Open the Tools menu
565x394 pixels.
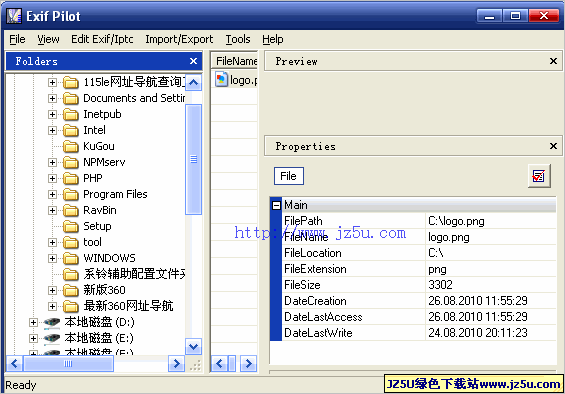coord(238,39)
